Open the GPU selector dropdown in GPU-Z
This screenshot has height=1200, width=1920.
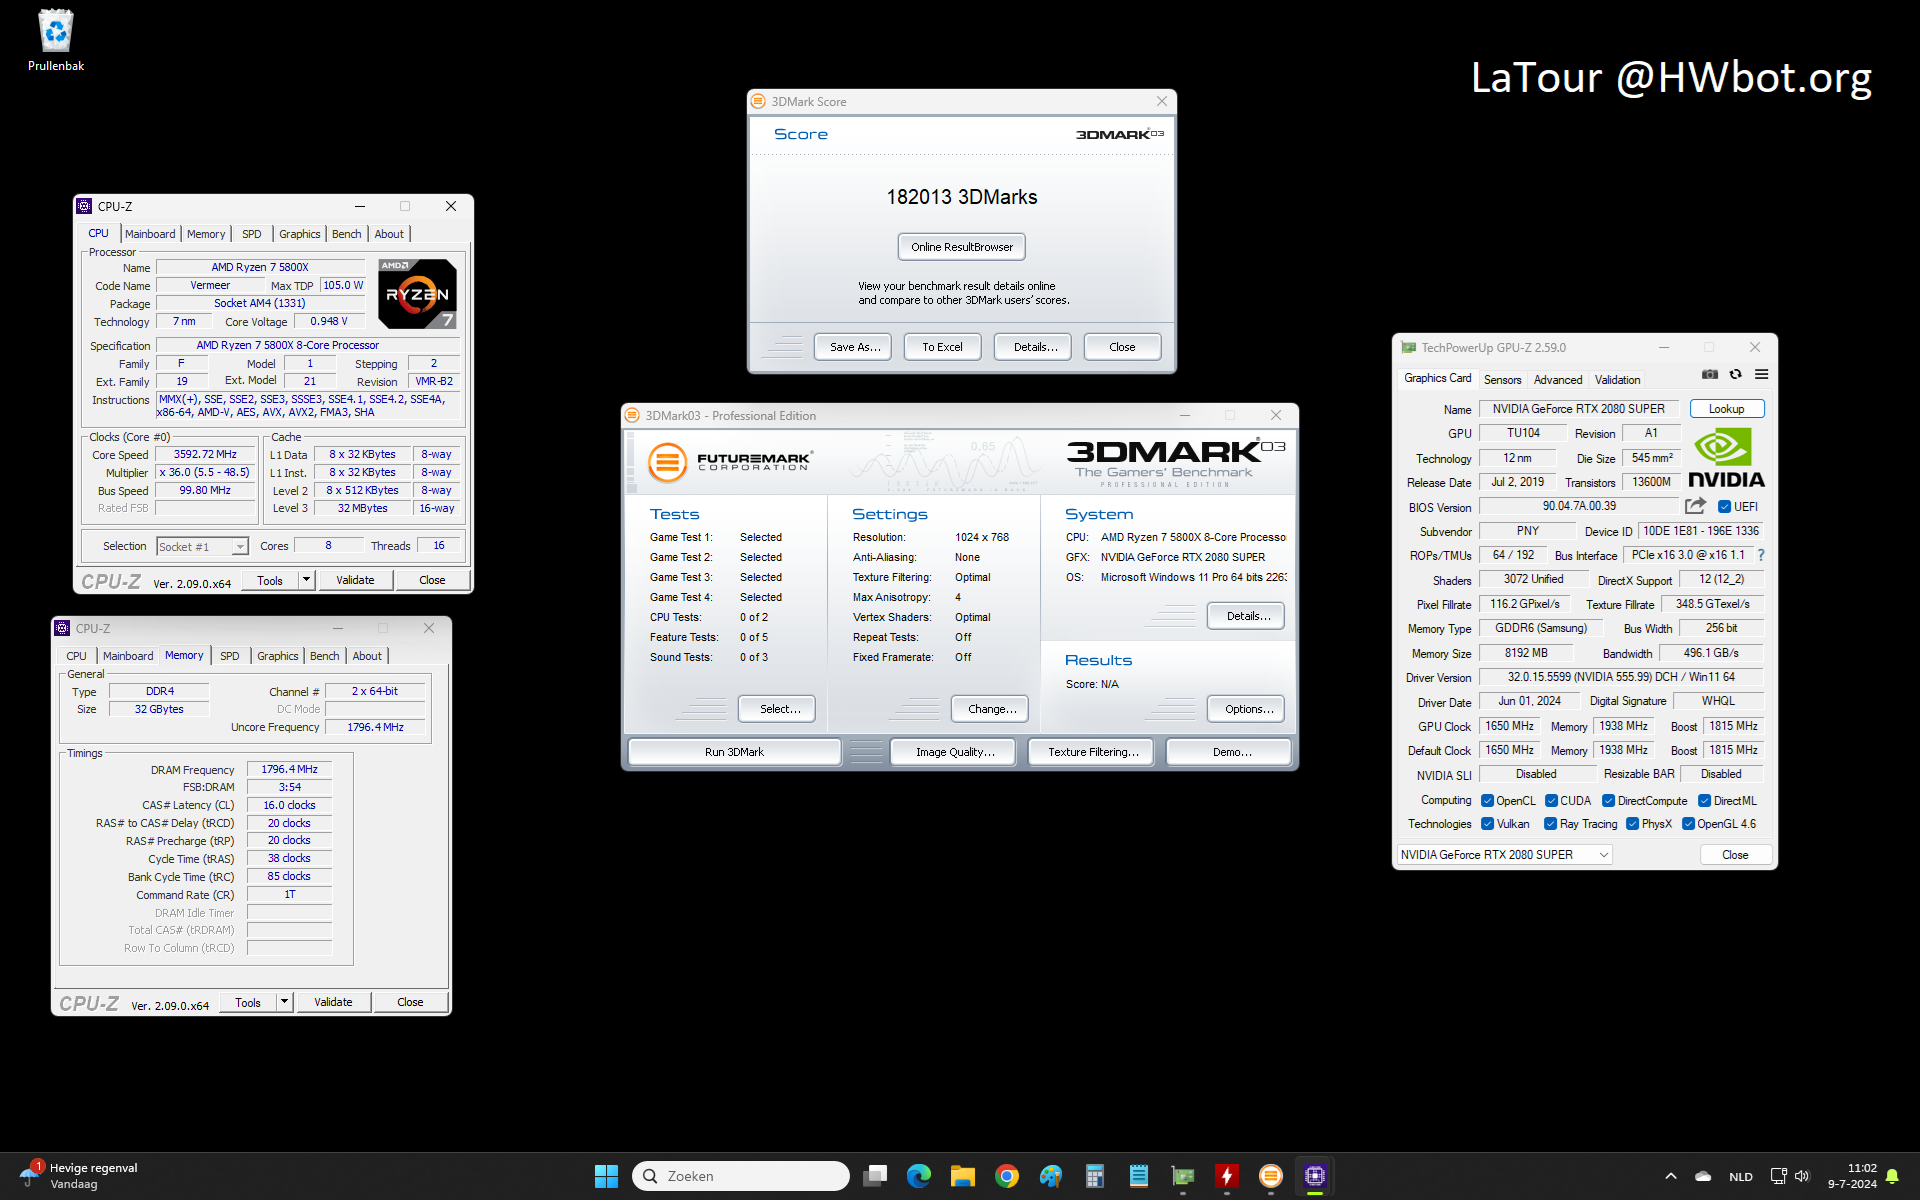click(x=1504, y=855)
